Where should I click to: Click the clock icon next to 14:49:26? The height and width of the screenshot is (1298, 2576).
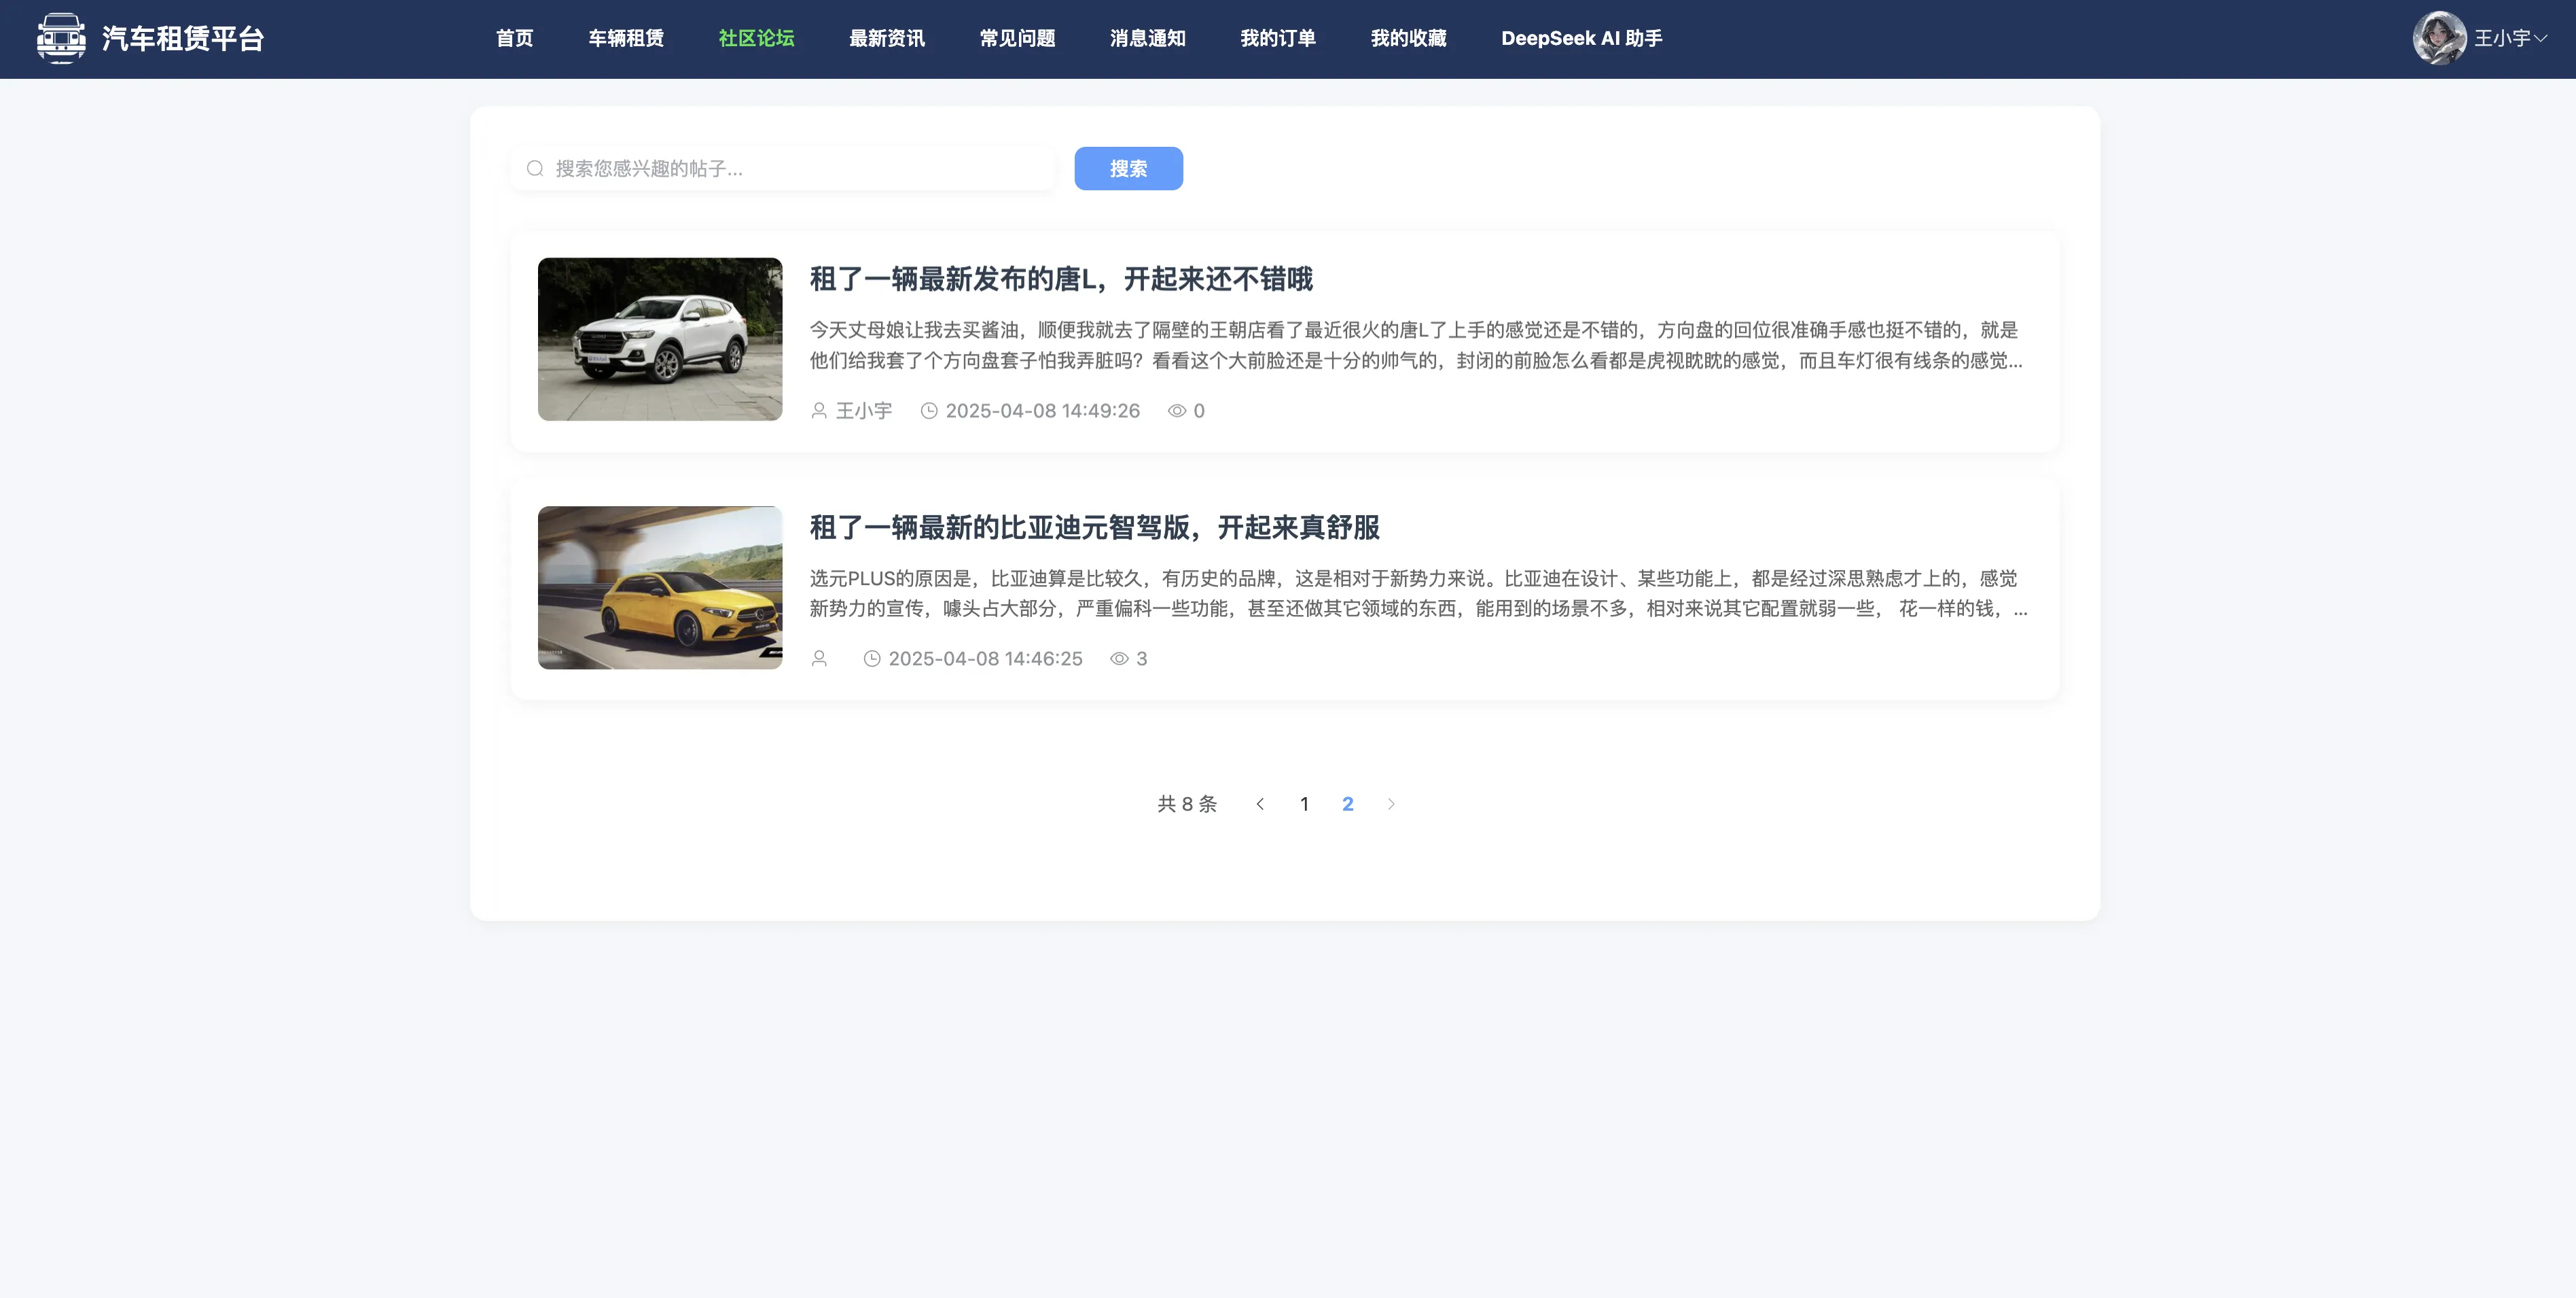[x=929, y=411]
